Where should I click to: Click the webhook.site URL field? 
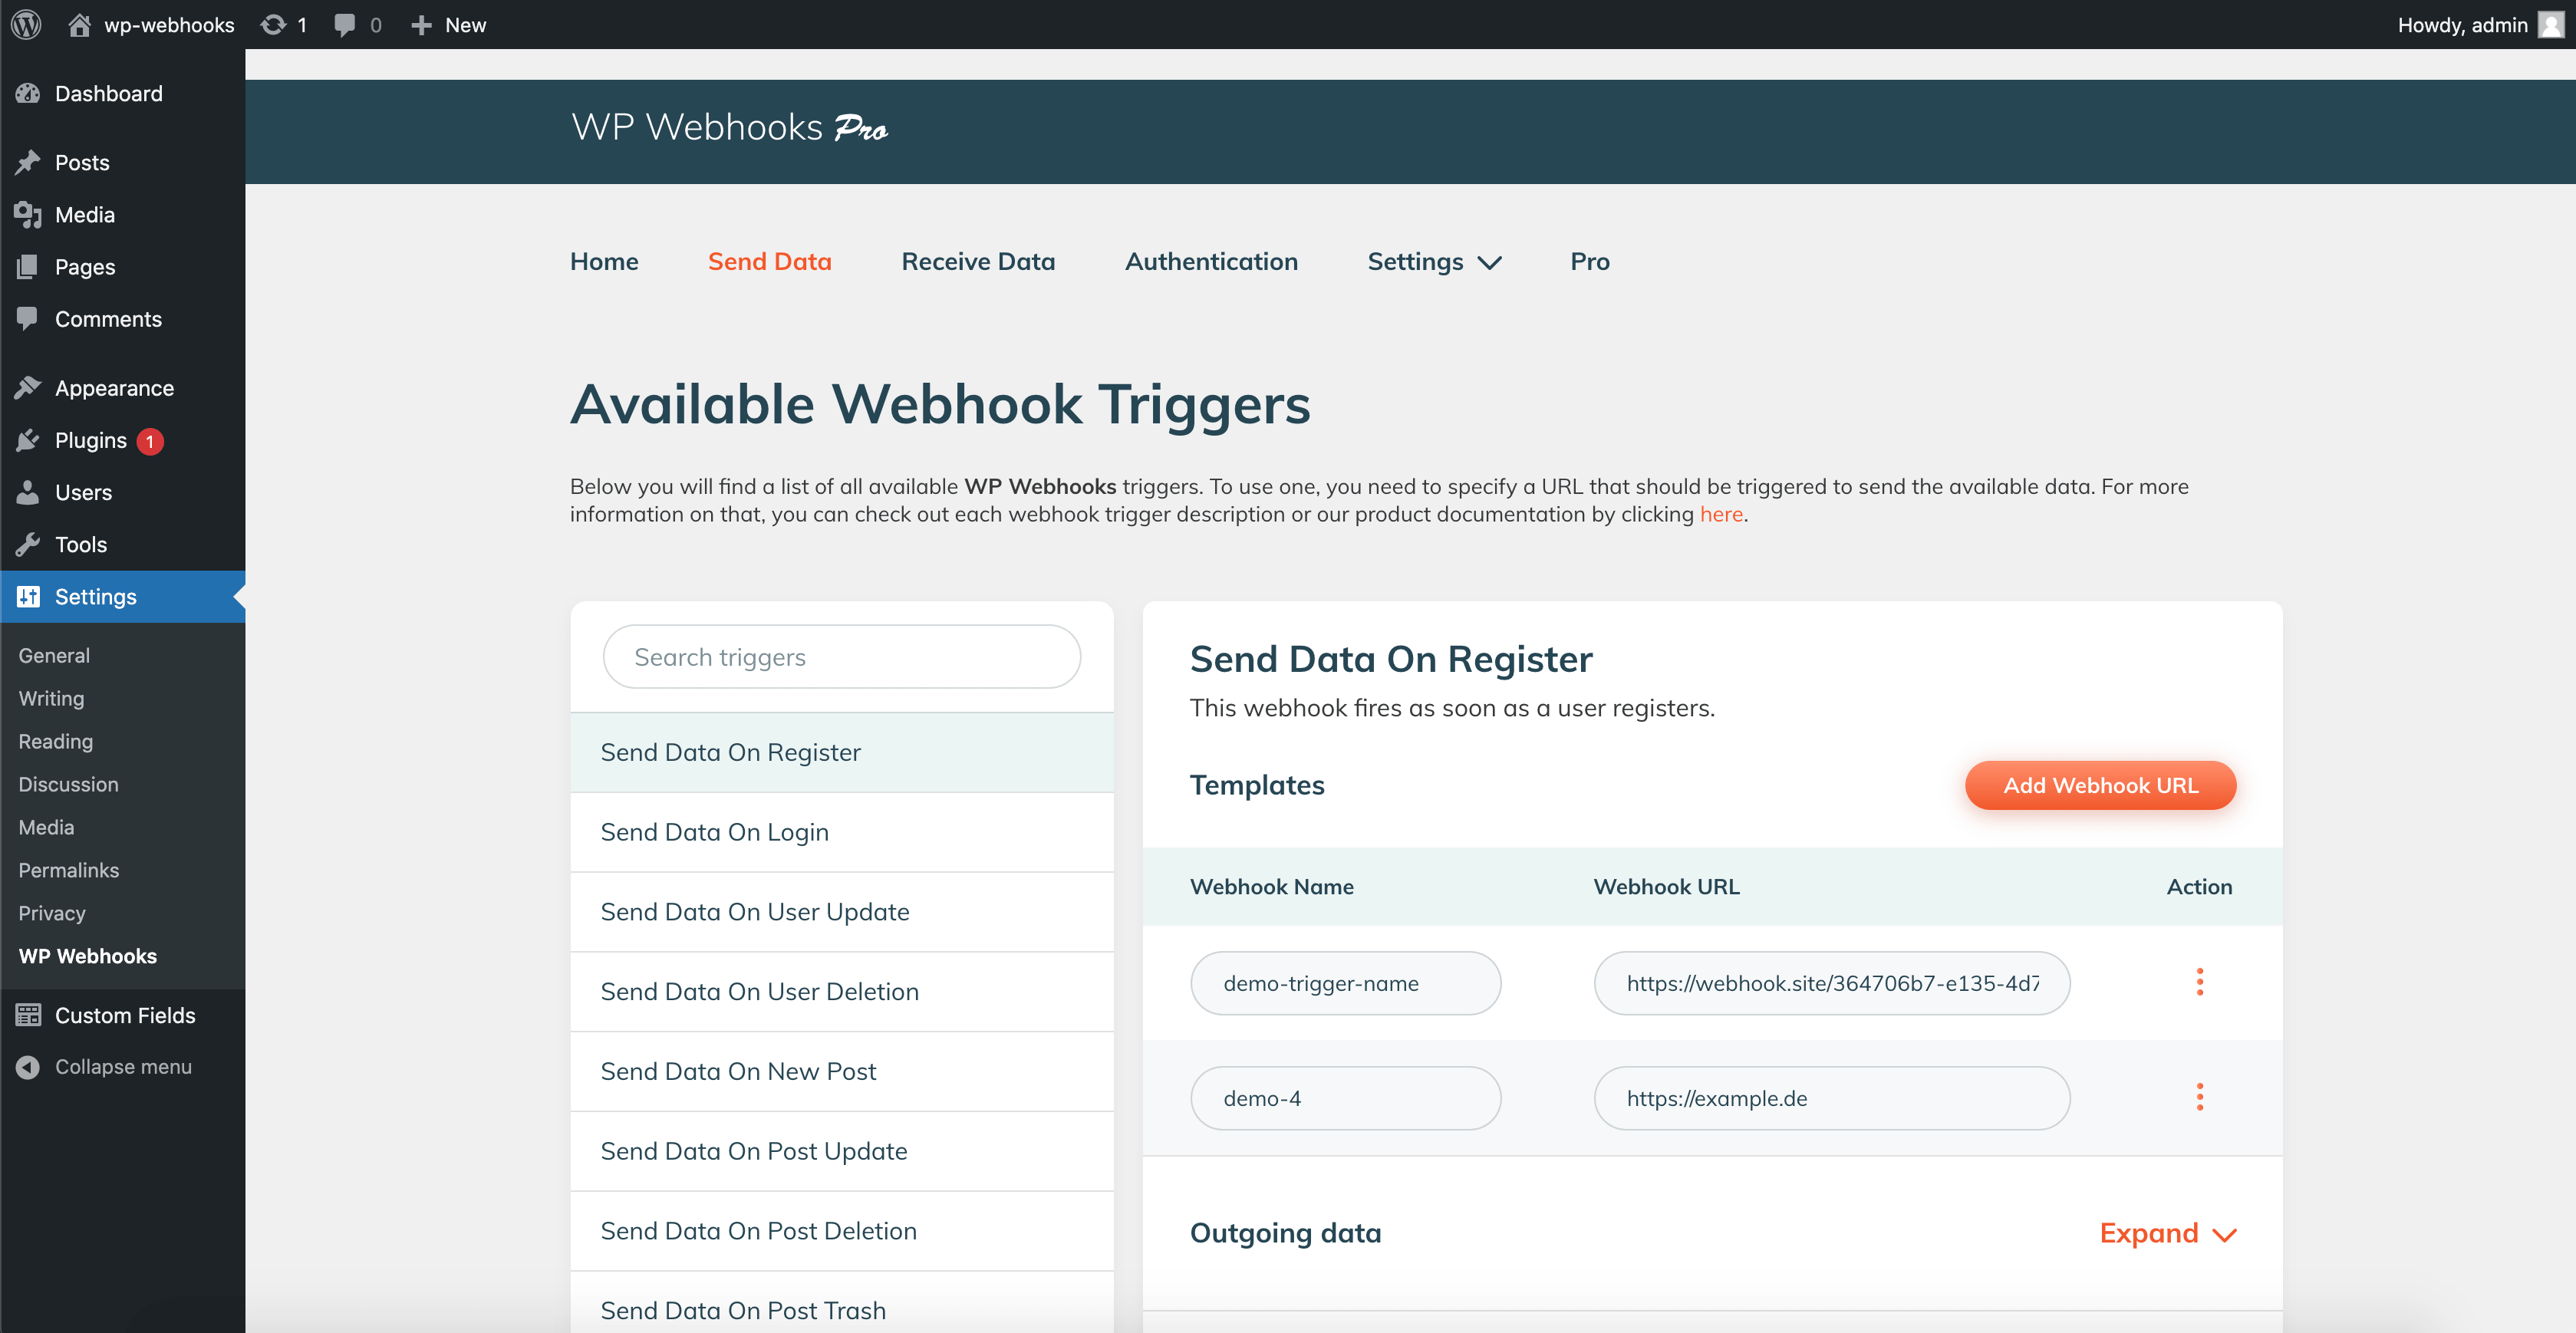point(1831,983)
